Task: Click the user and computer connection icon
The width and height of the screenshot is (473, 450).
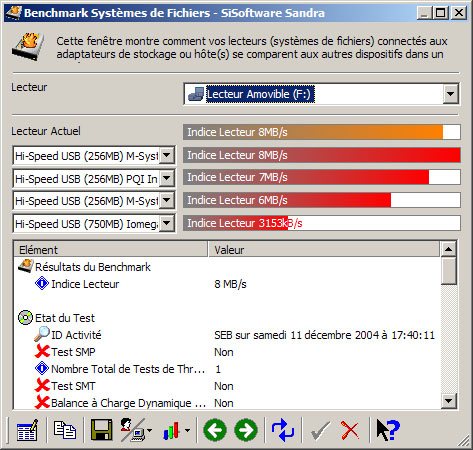Action: (133, 430)
